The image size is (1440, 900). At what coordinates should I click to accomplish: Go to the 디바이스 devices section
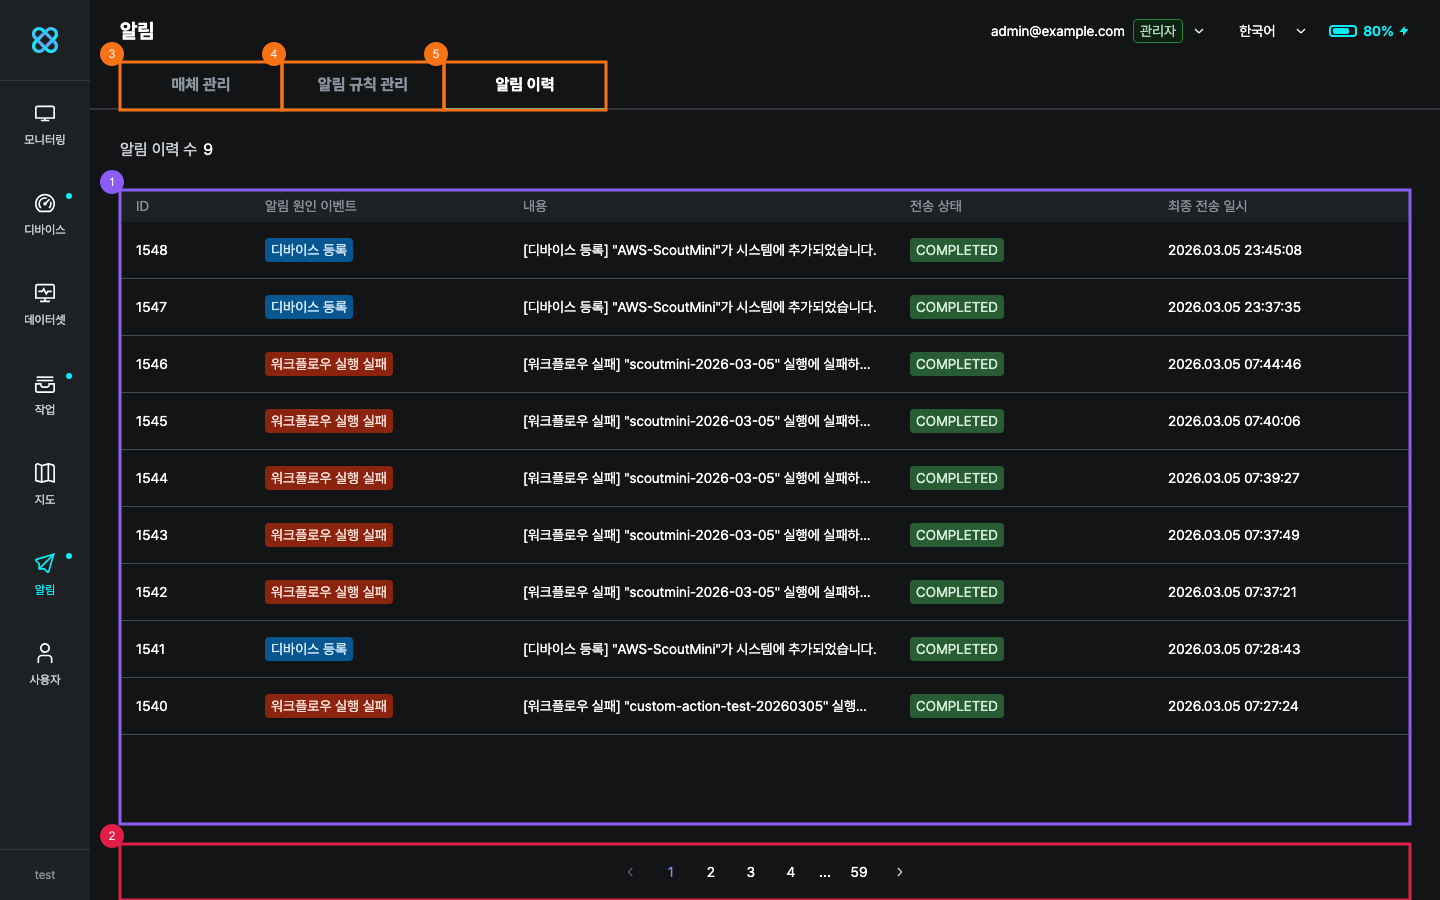click(45, 215)
